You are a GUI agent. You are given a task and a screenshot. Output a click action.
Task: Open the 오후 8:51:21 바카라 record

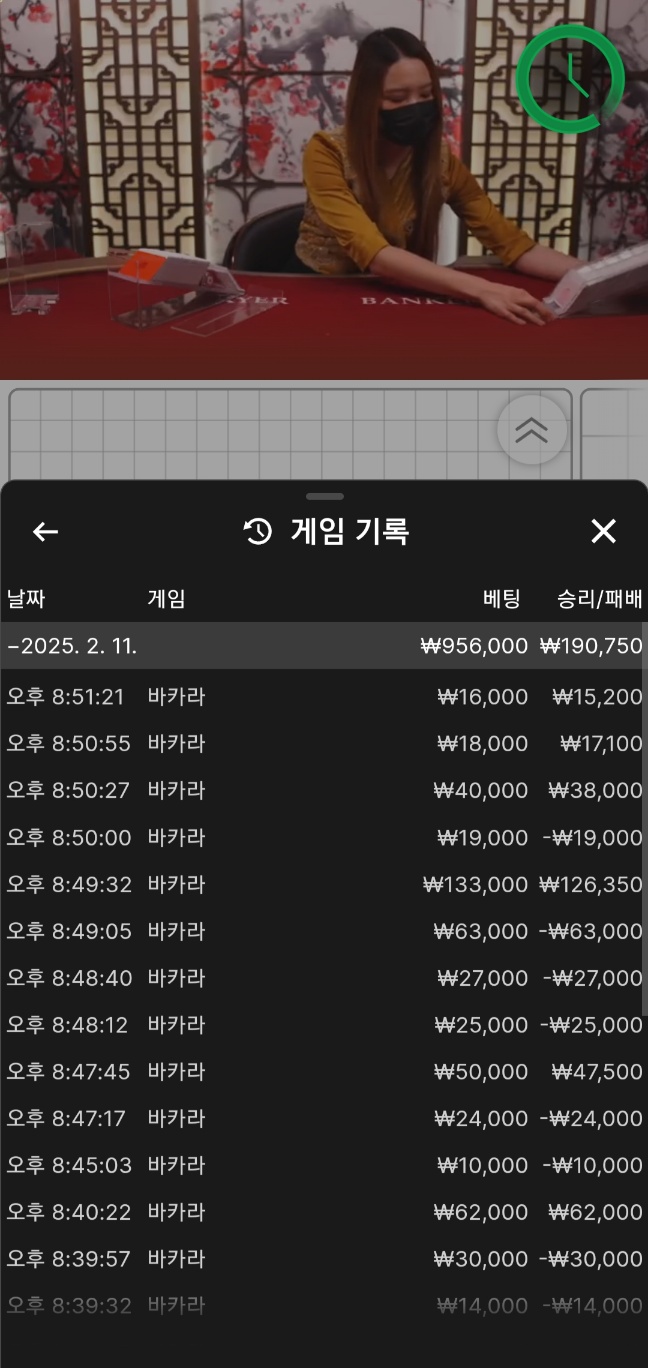click(324, 697)
